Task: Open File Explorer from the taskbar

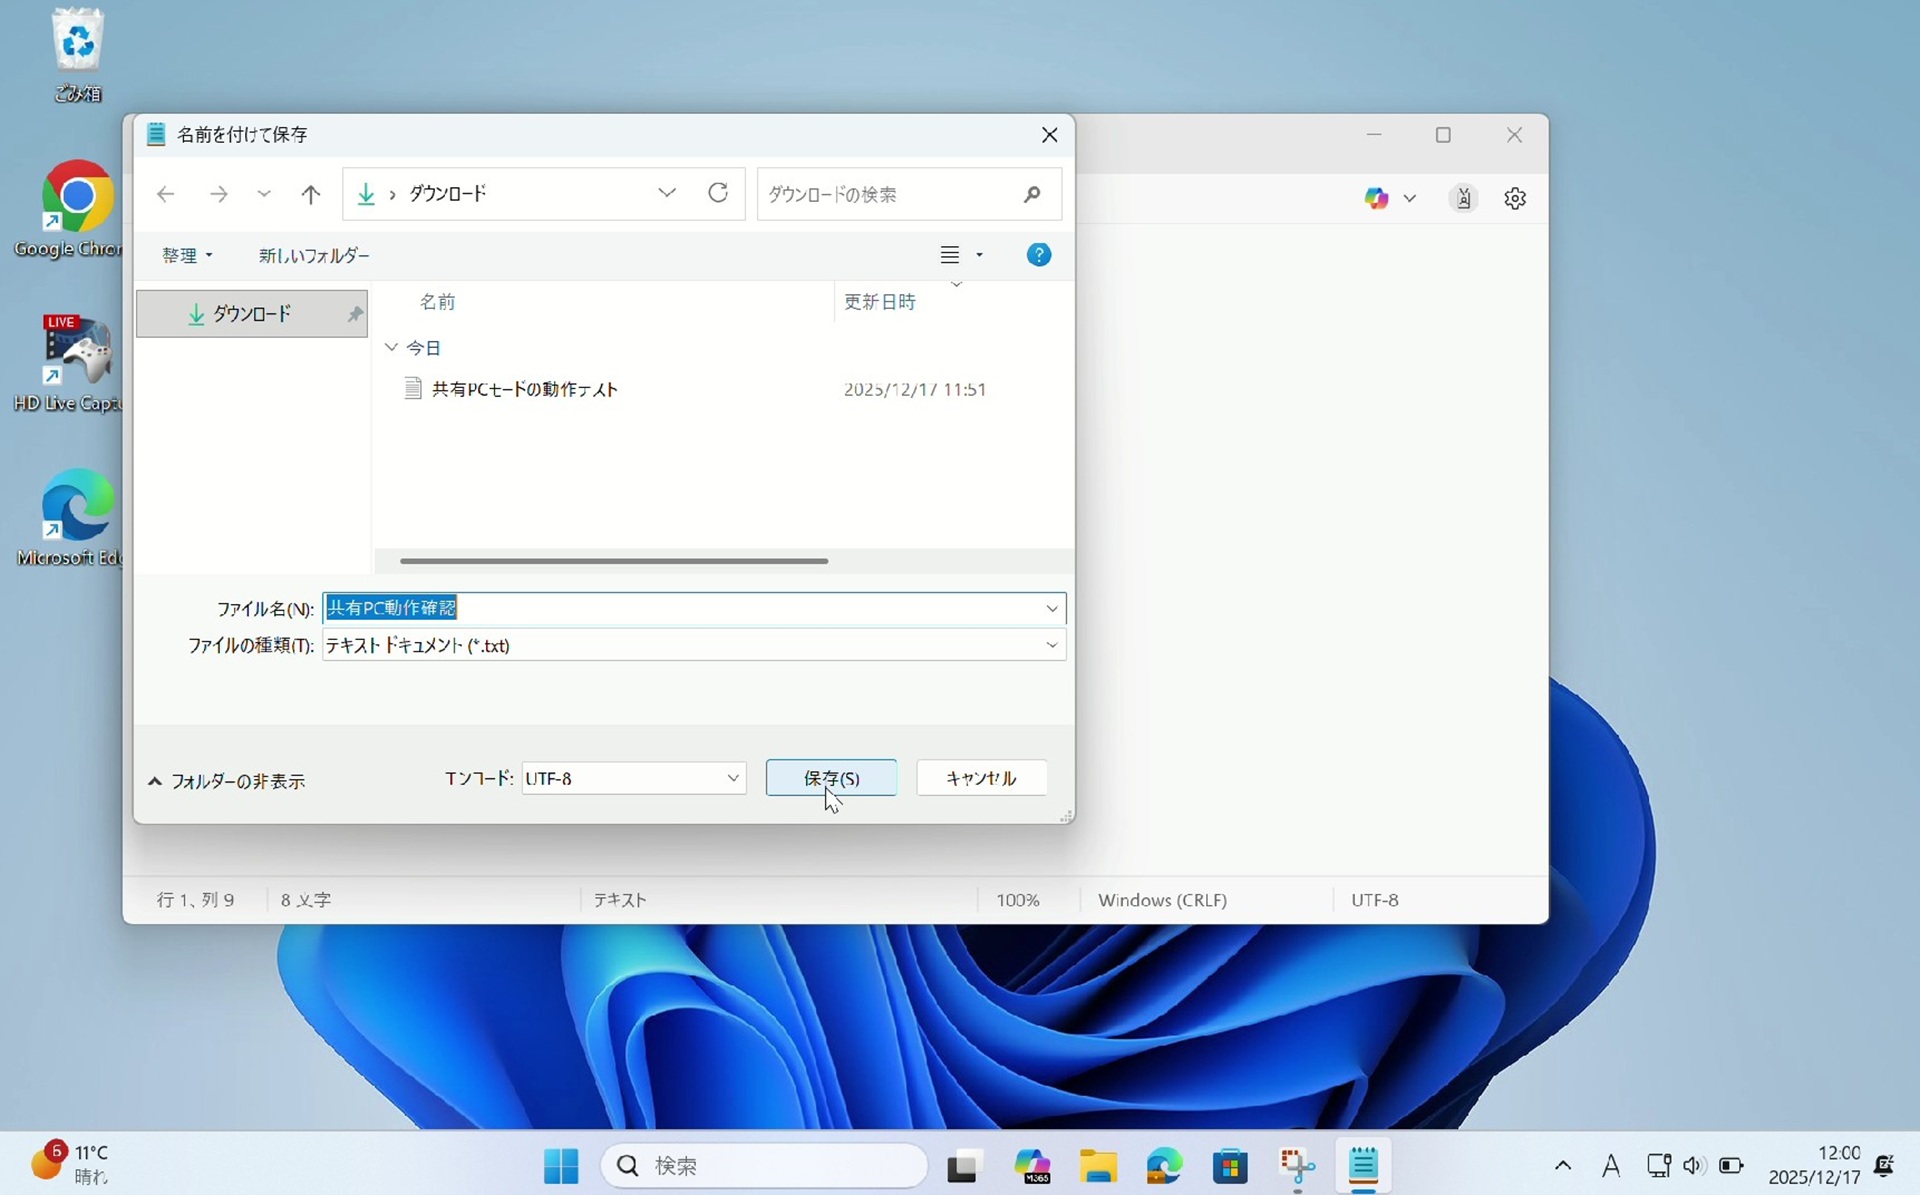Action: 1098,1165
